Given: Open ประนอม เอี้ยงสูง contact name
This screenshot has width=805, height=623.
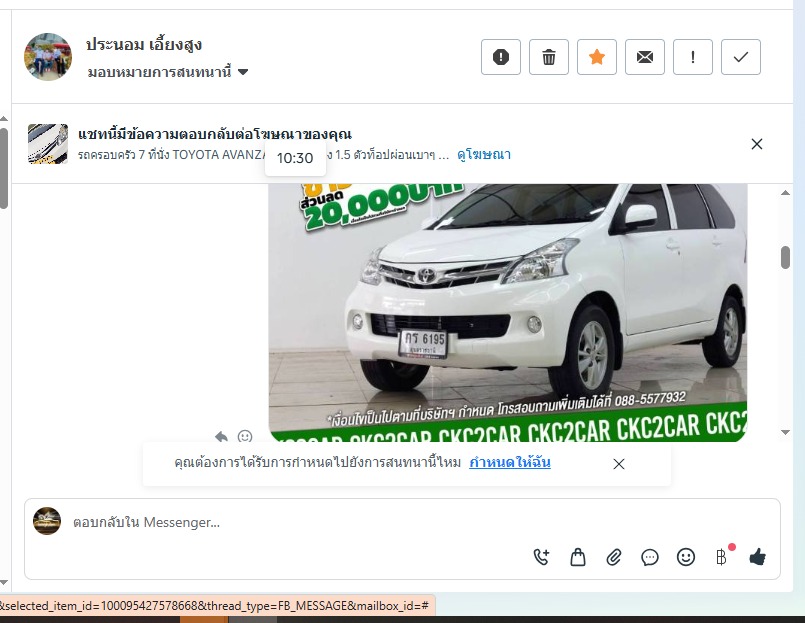Looking at the screenshot, I should coord(144,45).
